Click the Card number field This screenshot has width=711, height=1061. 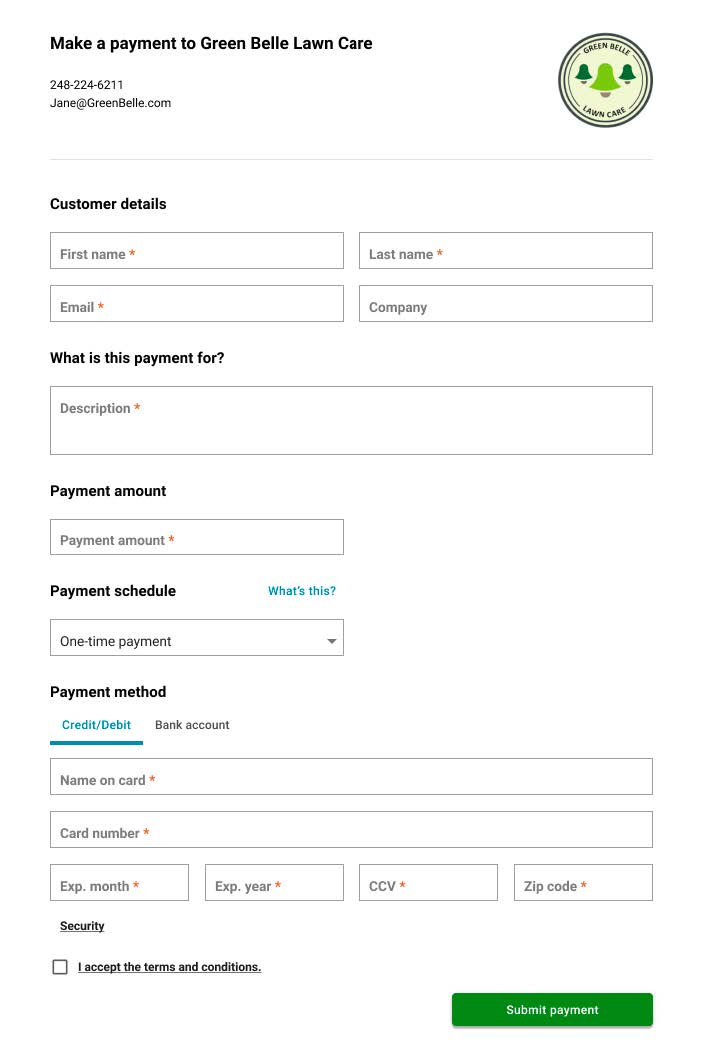[351, 829]
